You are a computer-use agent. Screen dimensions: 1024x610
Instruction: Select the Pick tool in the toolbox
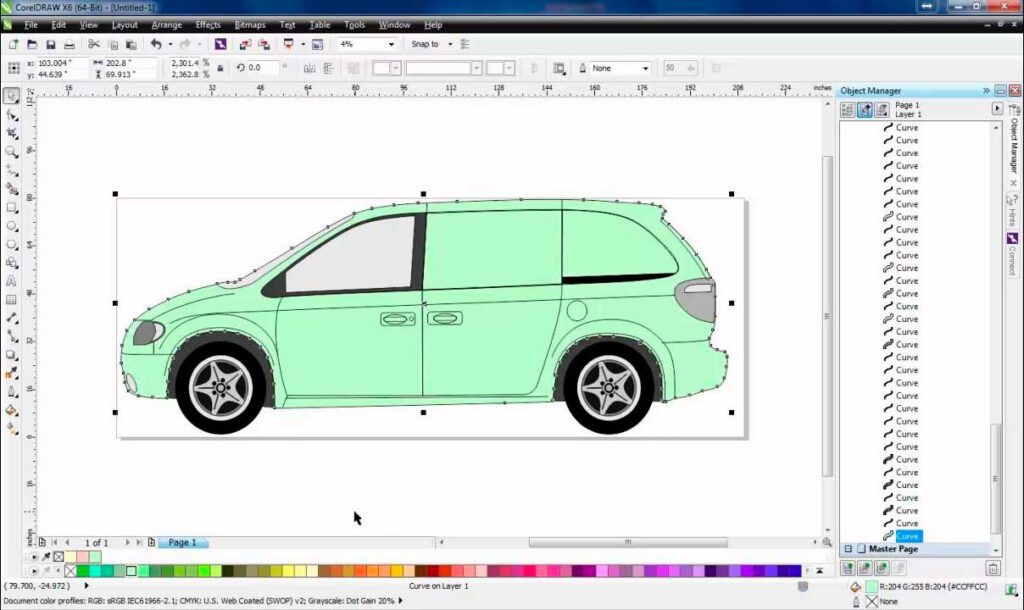(x=11, y=96)
